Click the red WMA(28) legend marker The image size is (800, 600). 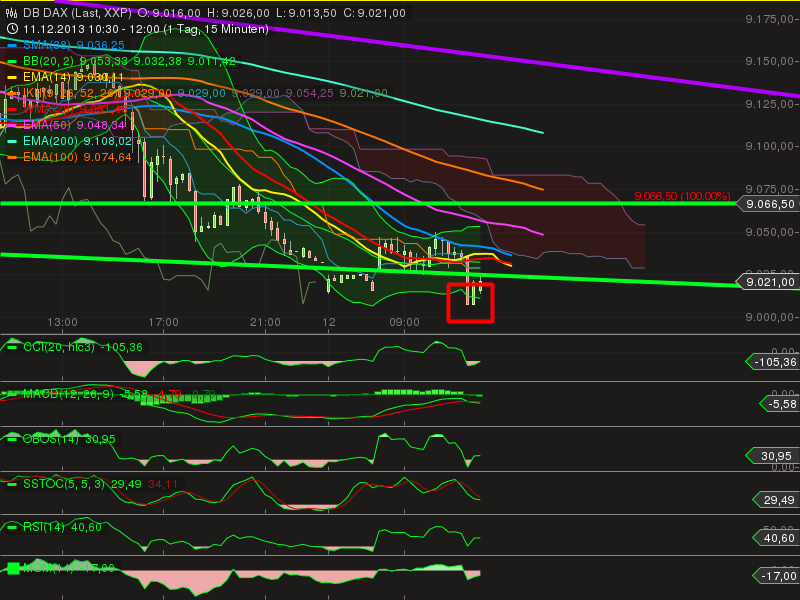click(x=10, y=109)
